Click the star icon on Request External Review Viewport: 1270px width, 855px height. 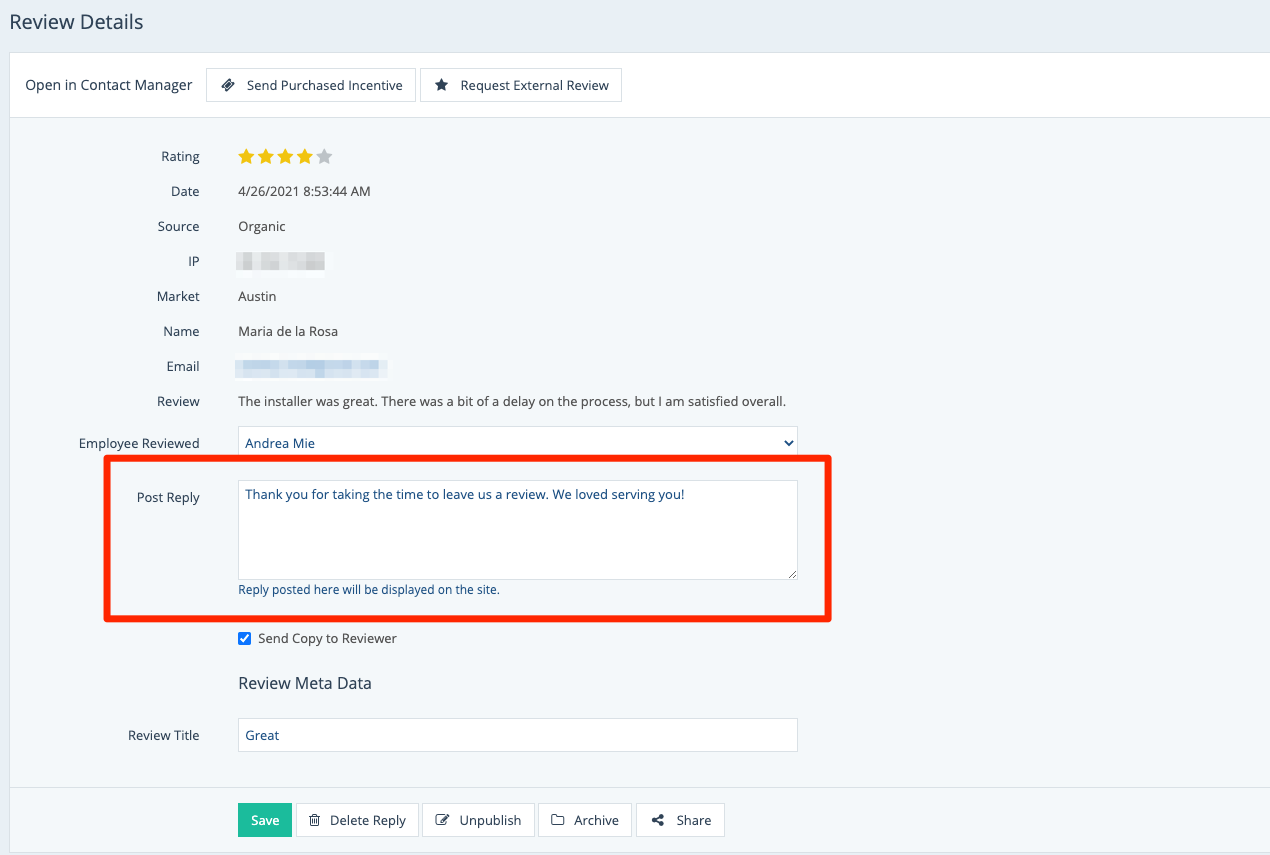pyautogui.click(x=441, y=86)
